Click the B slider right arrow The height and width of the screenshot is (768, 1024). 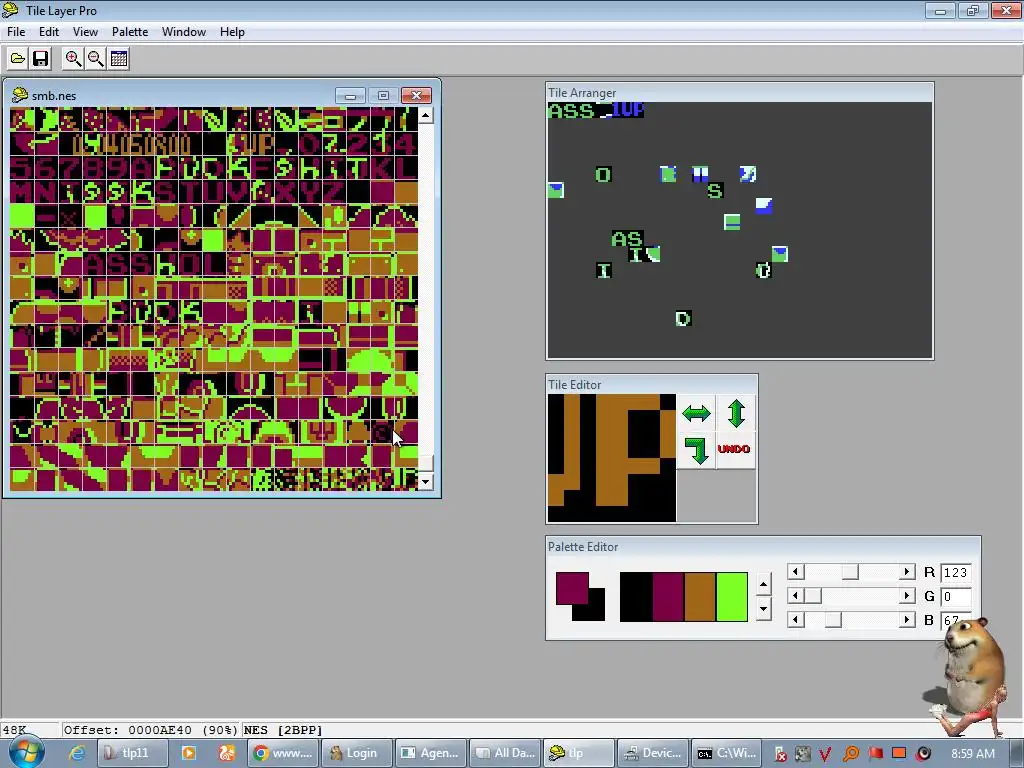click(x=906, y=619)
